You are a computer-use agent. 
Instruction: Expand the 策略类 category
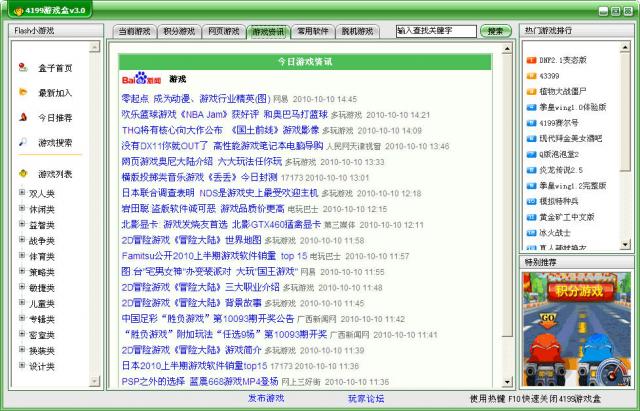[x=22, y=271]
